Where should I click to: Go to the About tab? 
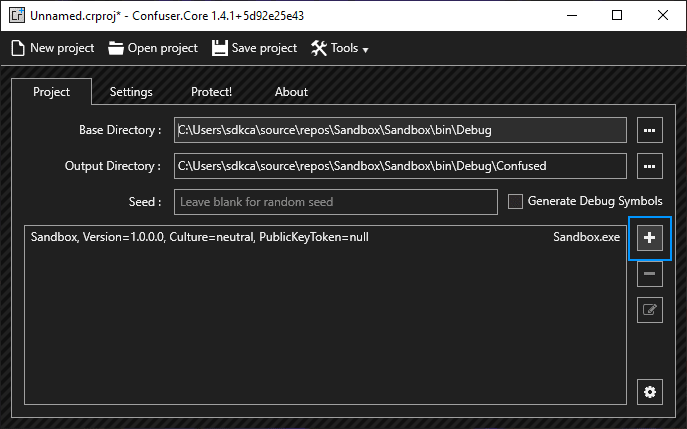[291, 92]
